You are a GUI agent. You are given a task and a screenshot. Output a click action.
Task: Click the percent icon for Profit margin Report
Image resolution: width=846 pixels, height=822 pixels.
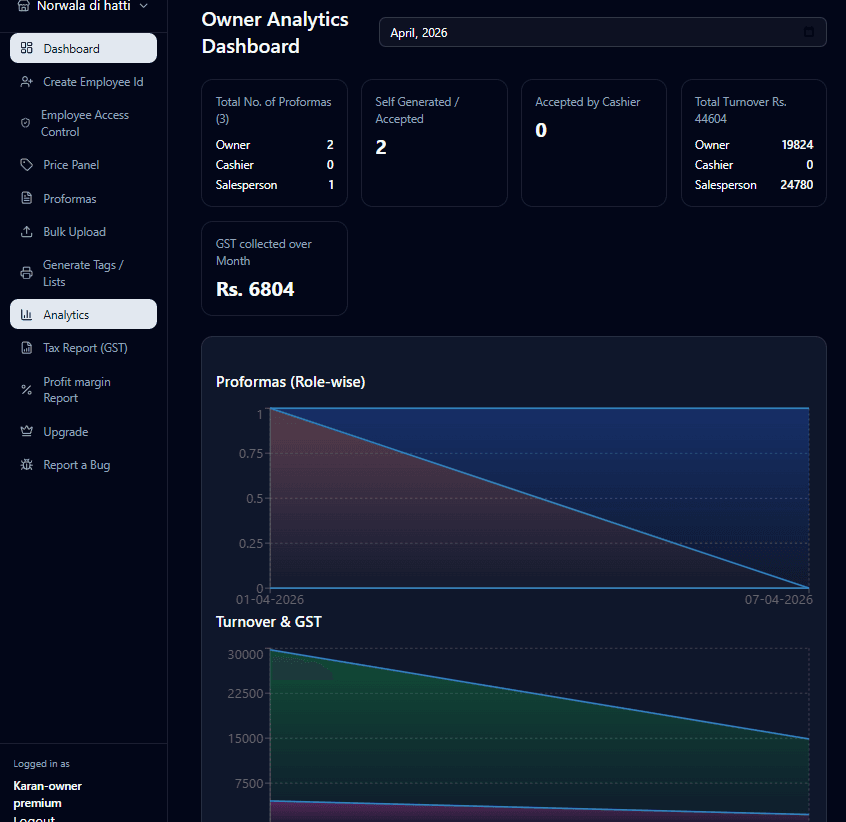pyautogui.click(x=26, y=390)
